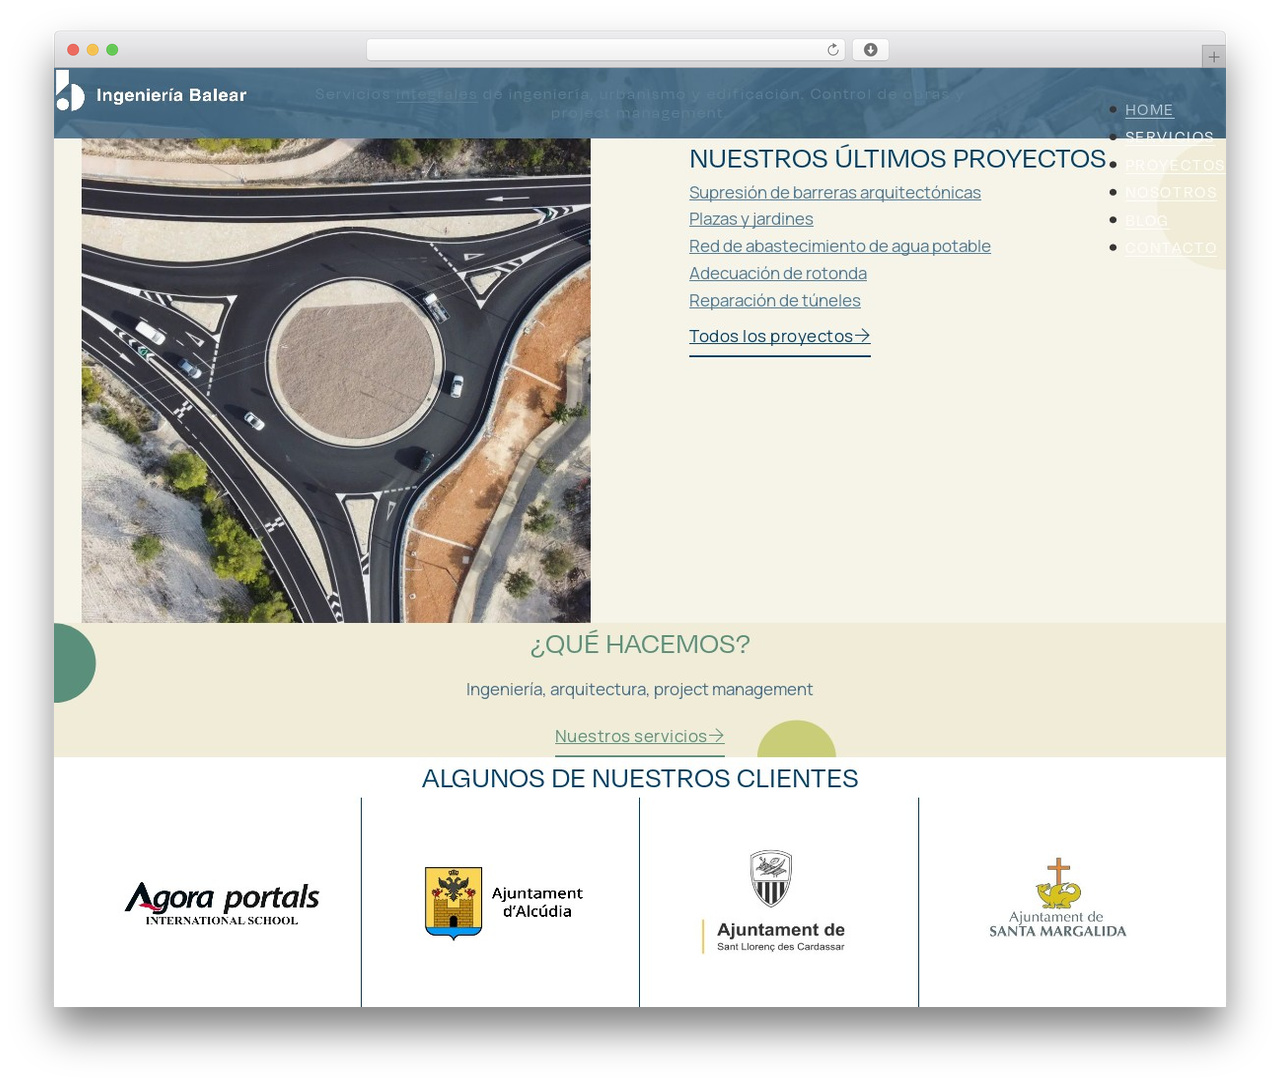The height and width of the screenshot is (1084, 1280).
Task: Open the Plazas y jardines project
Action: (x=751, y=219)
